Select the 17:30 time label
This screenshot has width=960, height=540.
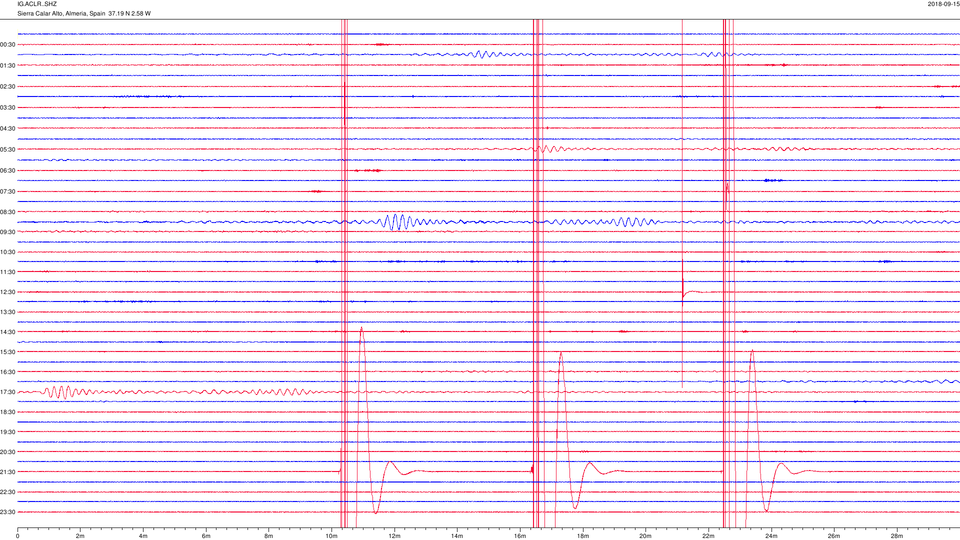tap(8, 392)
